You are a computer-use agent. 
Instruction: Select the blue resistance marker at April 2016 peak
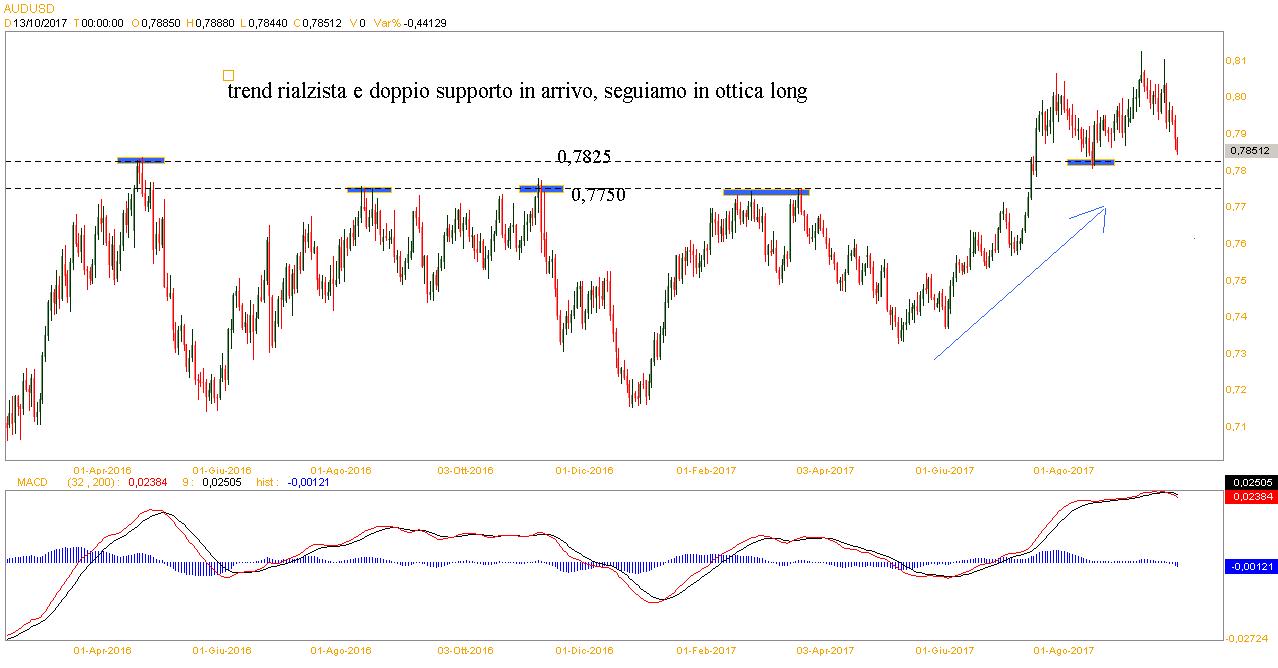coord(140,160)
